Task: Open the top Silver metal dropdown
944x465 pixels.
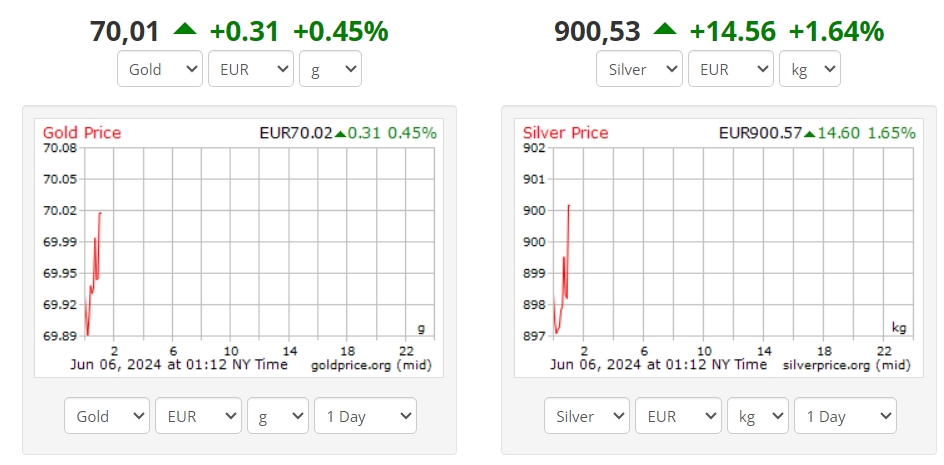Action: 639,69
